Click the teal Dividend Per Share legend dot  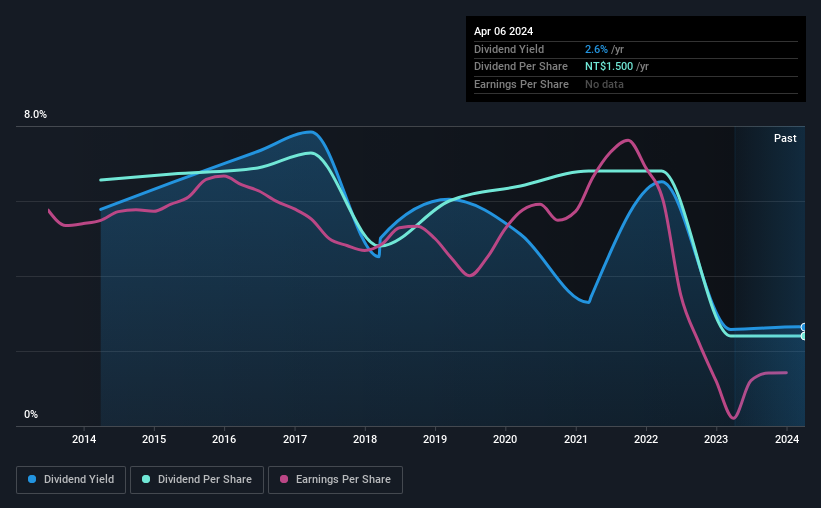(x=146, y=479)
